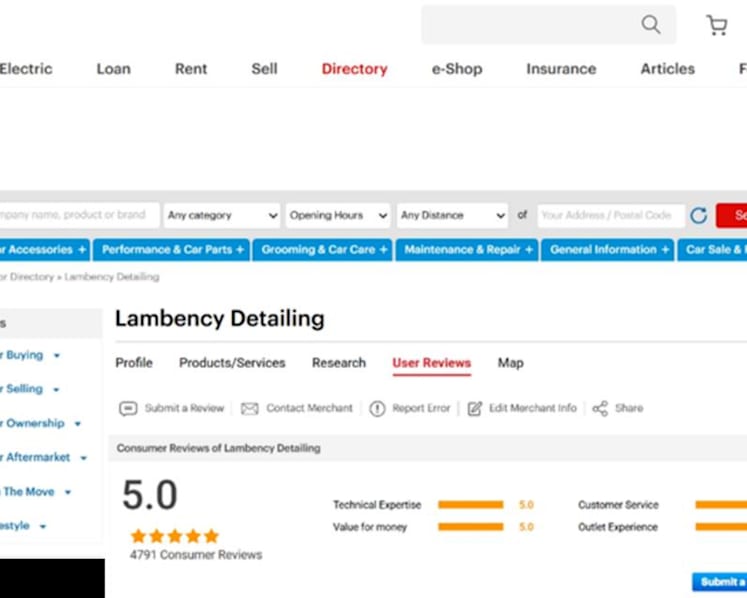
Task: Expand Maintenance & Repair category
Action: [x=467, y=250]
